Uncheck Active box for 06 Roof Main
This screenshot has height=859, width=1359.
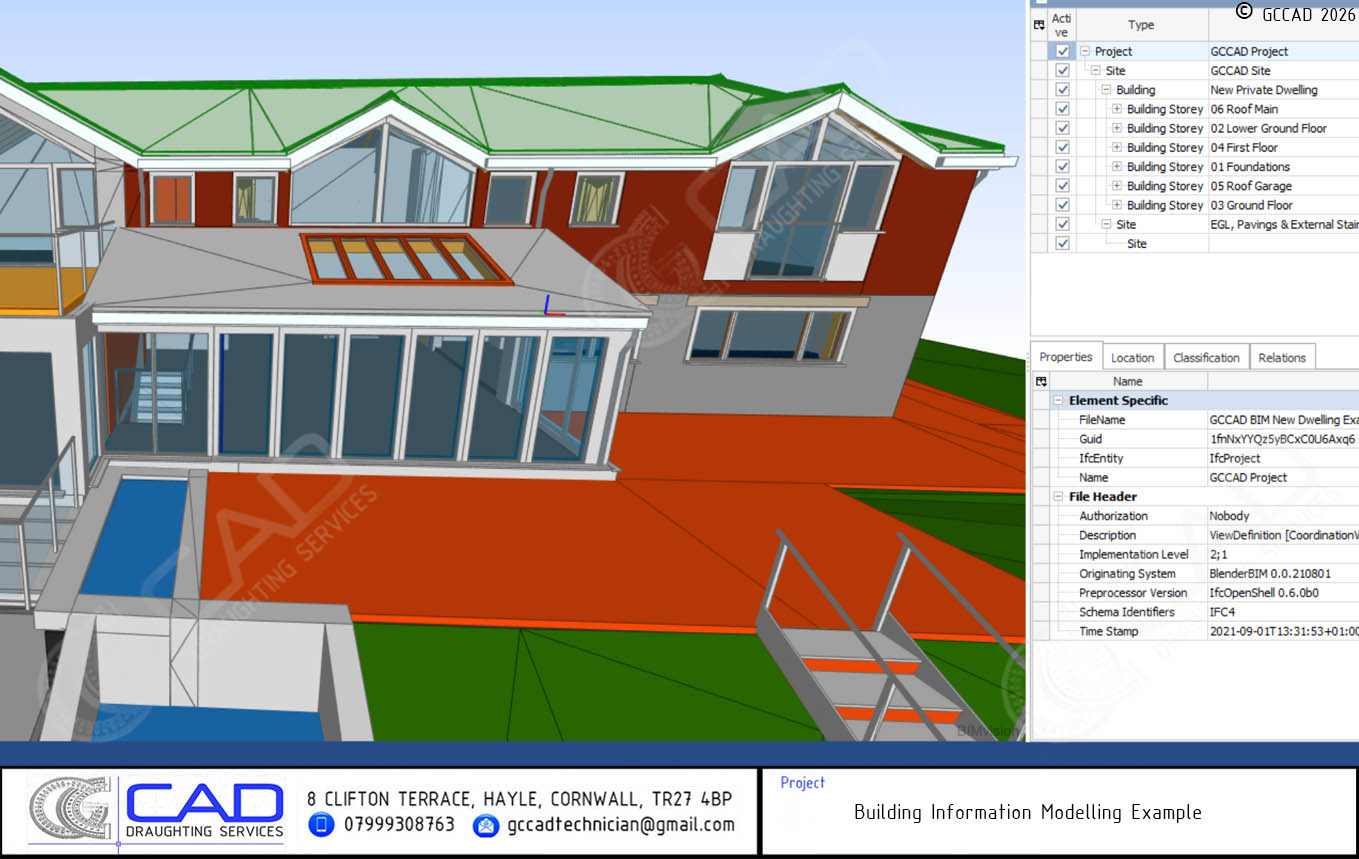tap(1062, 109)
